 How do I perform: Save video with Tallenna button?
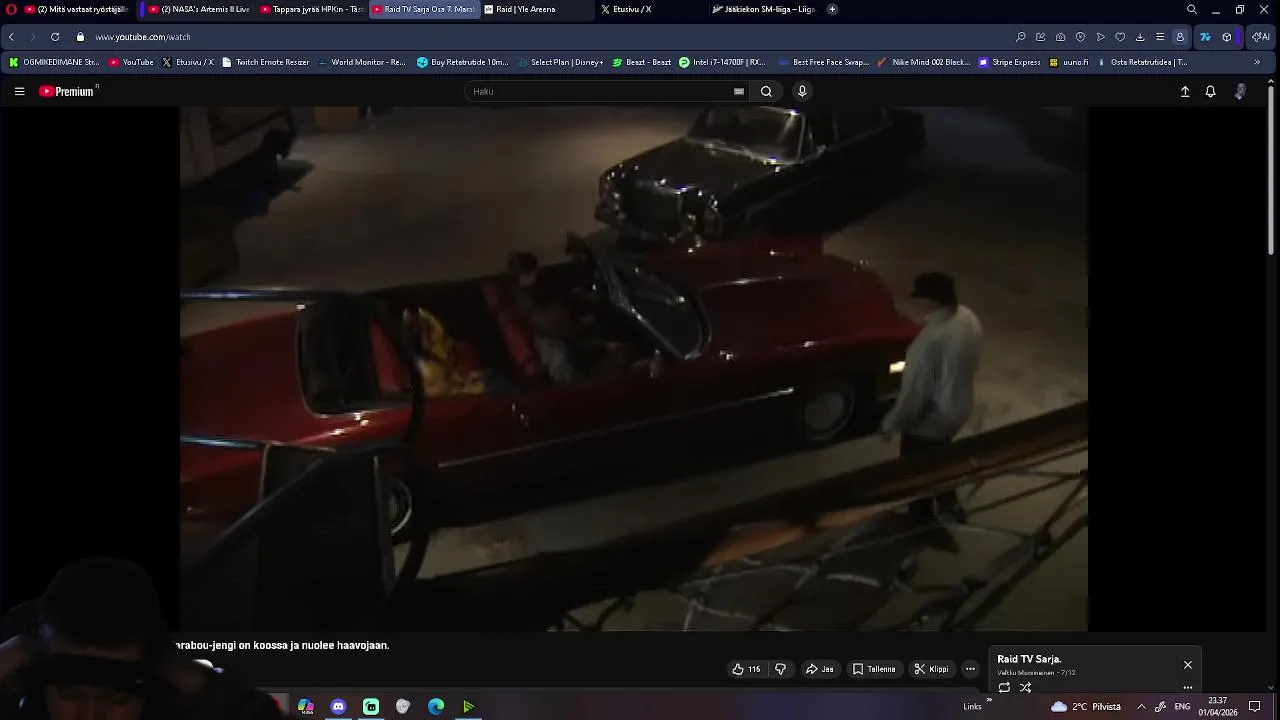(x=874, y=669)
